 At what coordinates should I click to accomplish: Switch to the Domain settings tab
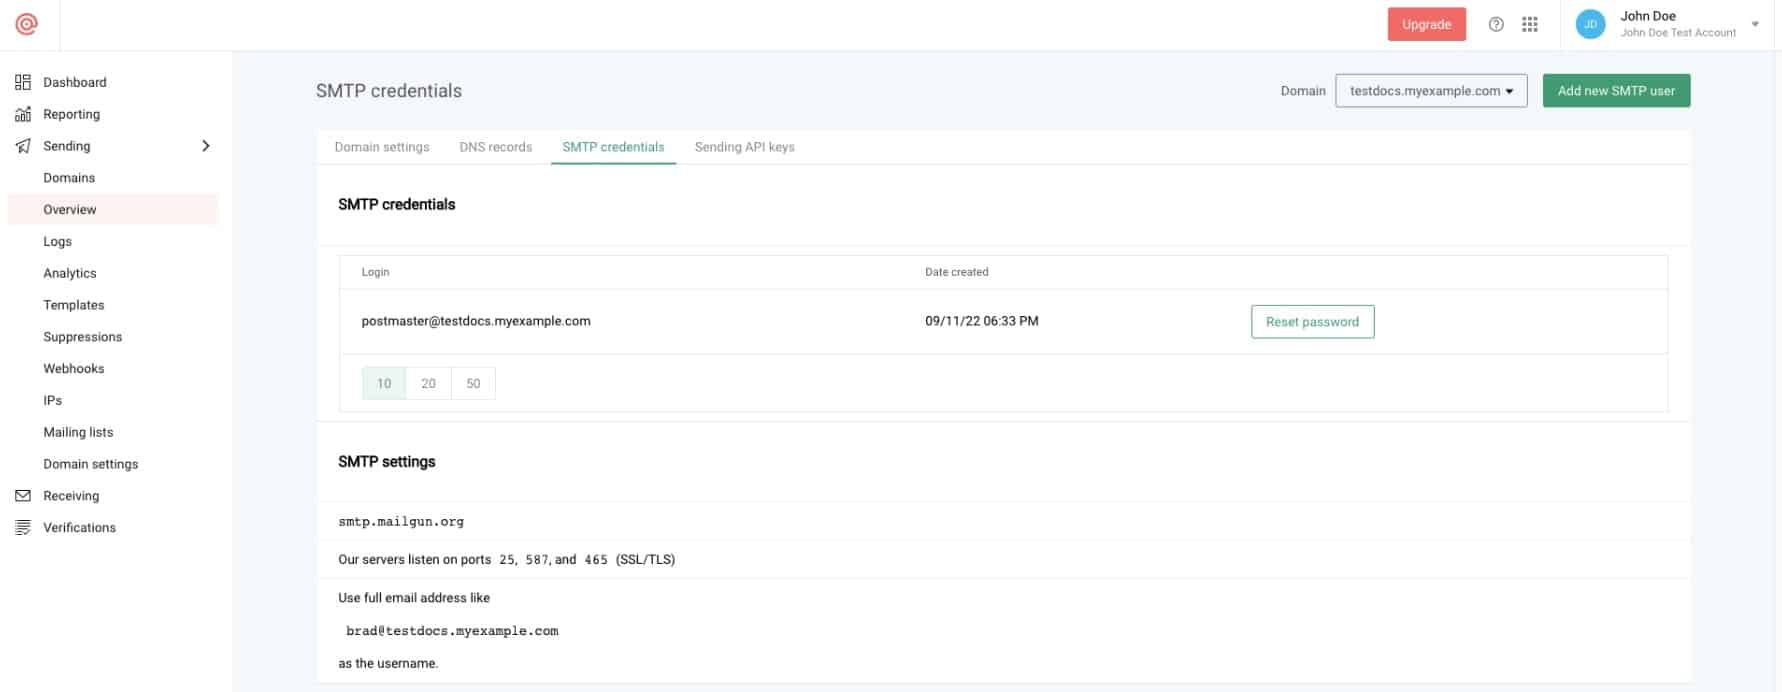coord(382,147)
